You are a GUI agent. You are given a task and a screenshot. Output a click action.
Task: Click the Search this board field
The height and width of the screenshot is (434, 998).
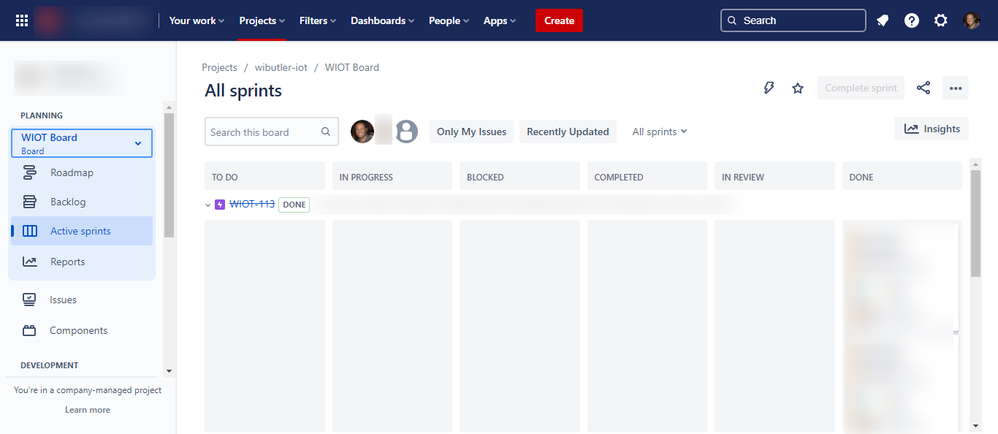click(x=272, y=132)
